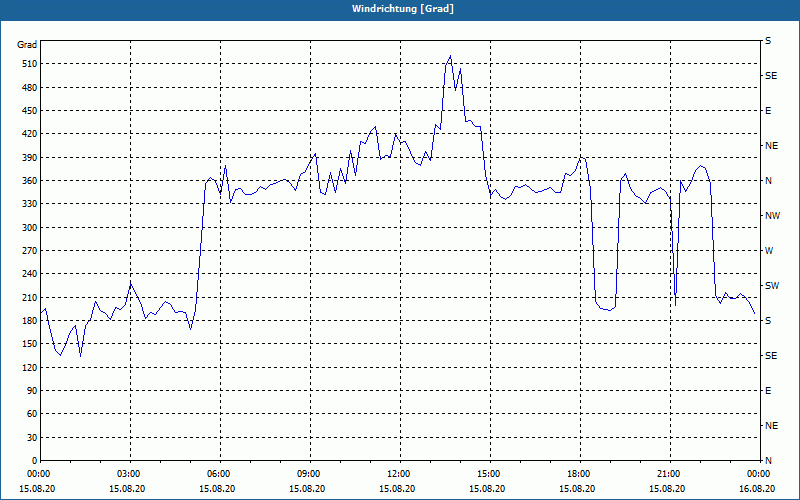Click the 'Grad' unit label on the axis
The height and width of the screenshot is (500, 800).
click(27, 45)
